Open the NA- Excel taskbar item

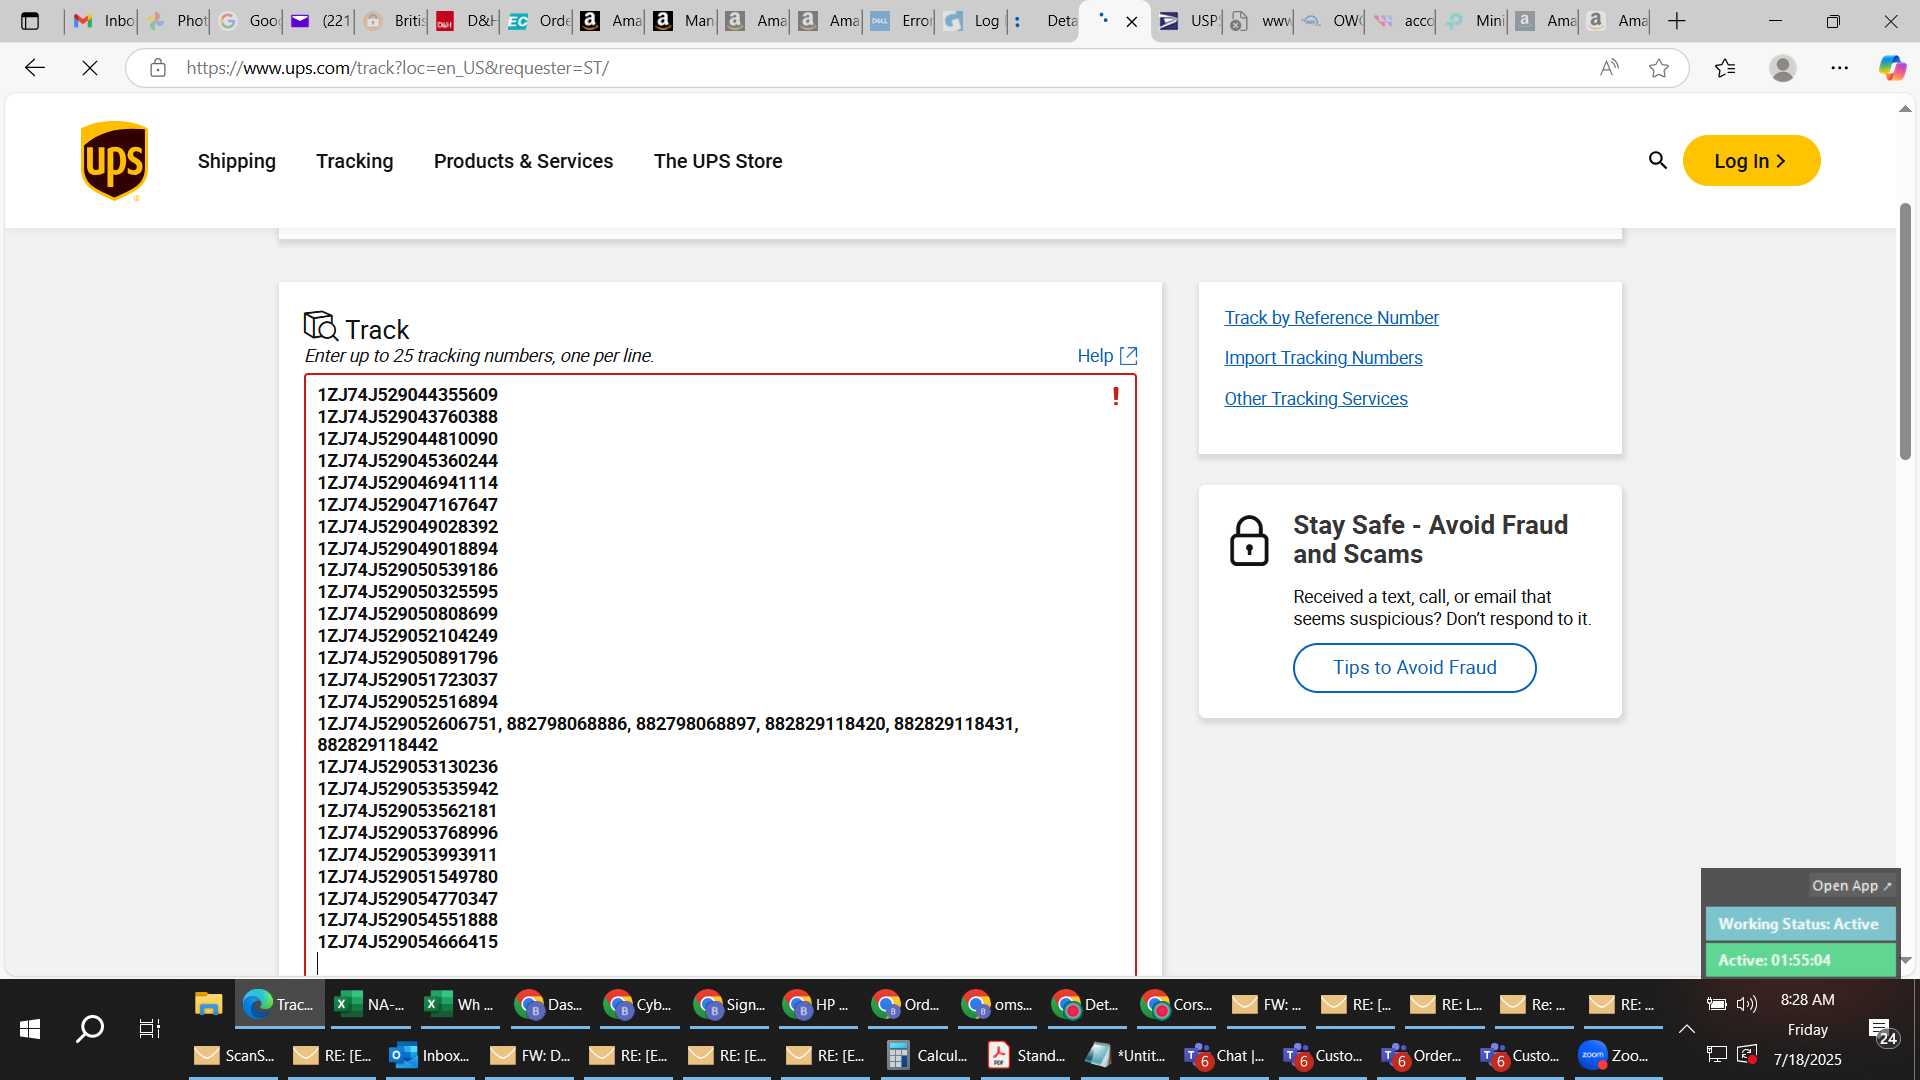click(x=369, y=1004)
